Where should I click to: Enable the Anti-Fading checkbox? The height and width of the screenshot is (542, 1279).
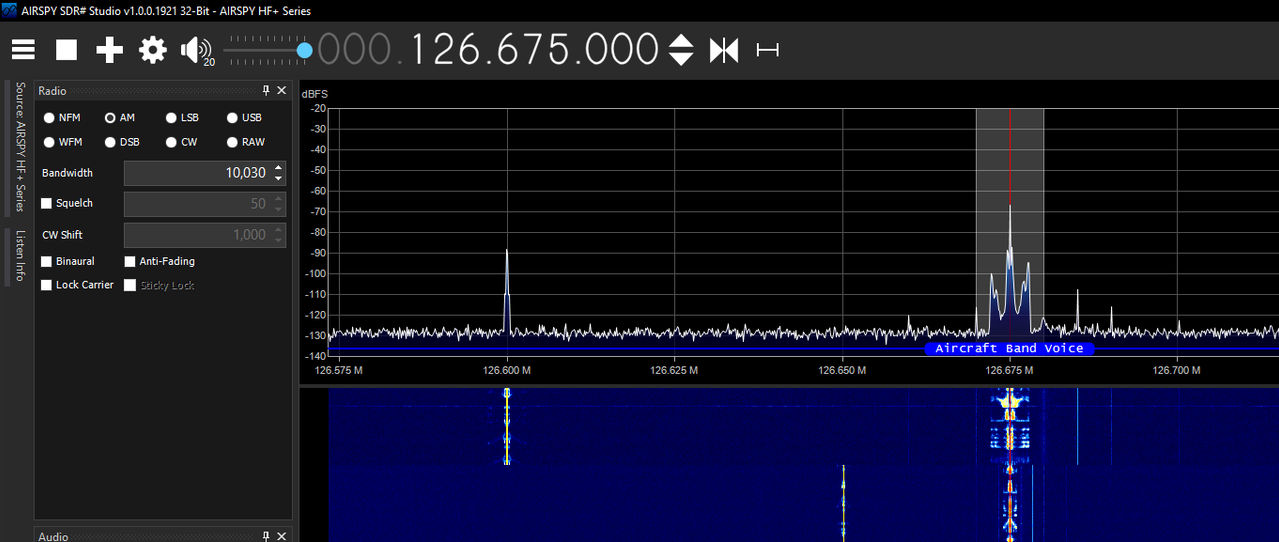coord(130,261)
